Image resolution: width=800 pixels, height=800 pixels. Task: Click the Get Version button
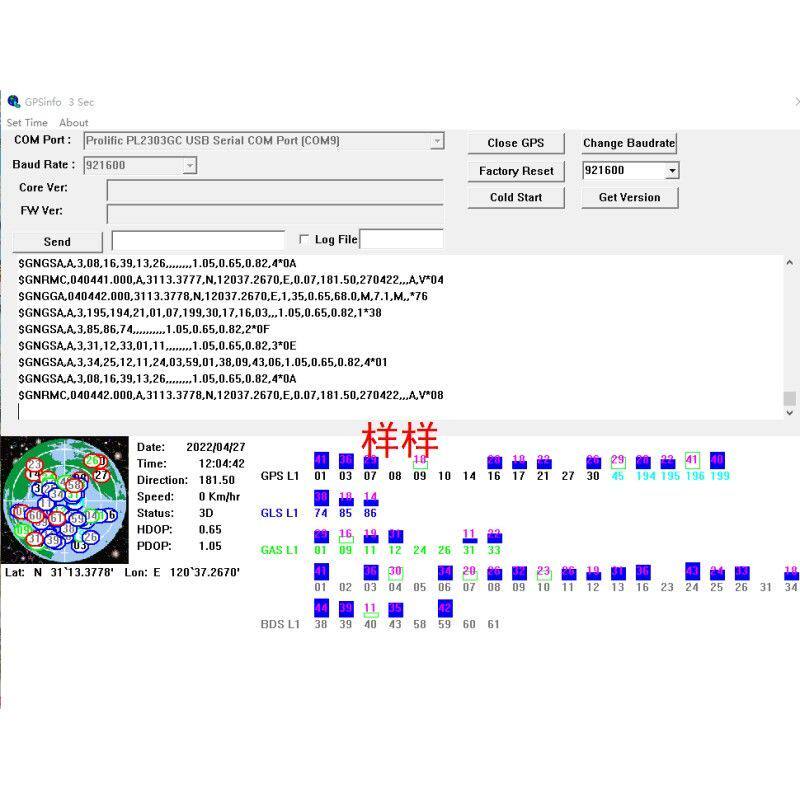pyautogui.click(x=630, y=197)
